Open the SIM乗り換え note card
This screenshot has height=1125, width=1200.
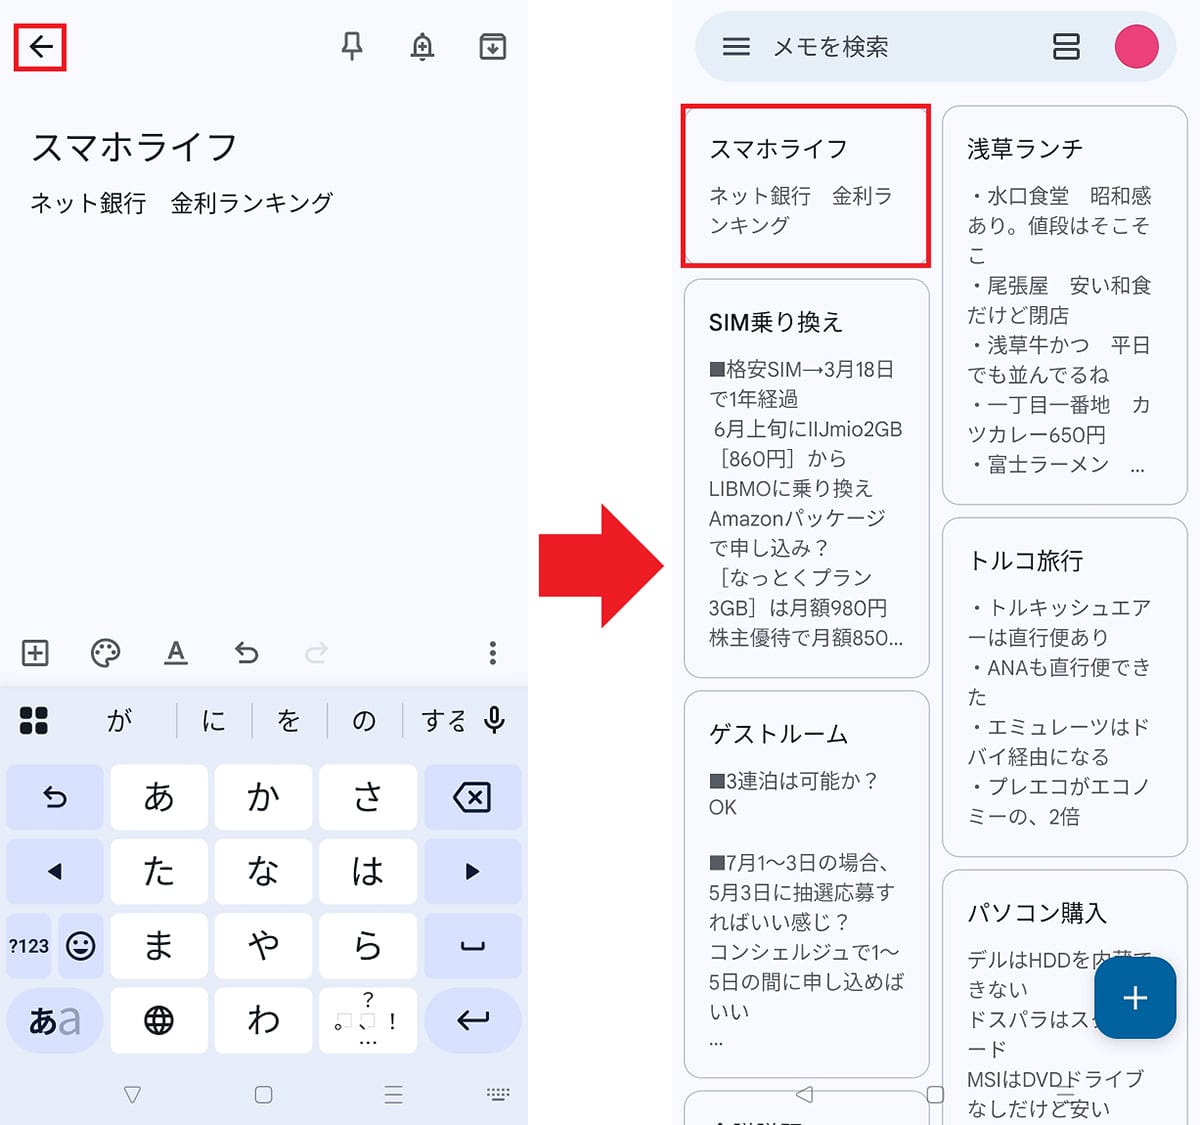point(806,478)
